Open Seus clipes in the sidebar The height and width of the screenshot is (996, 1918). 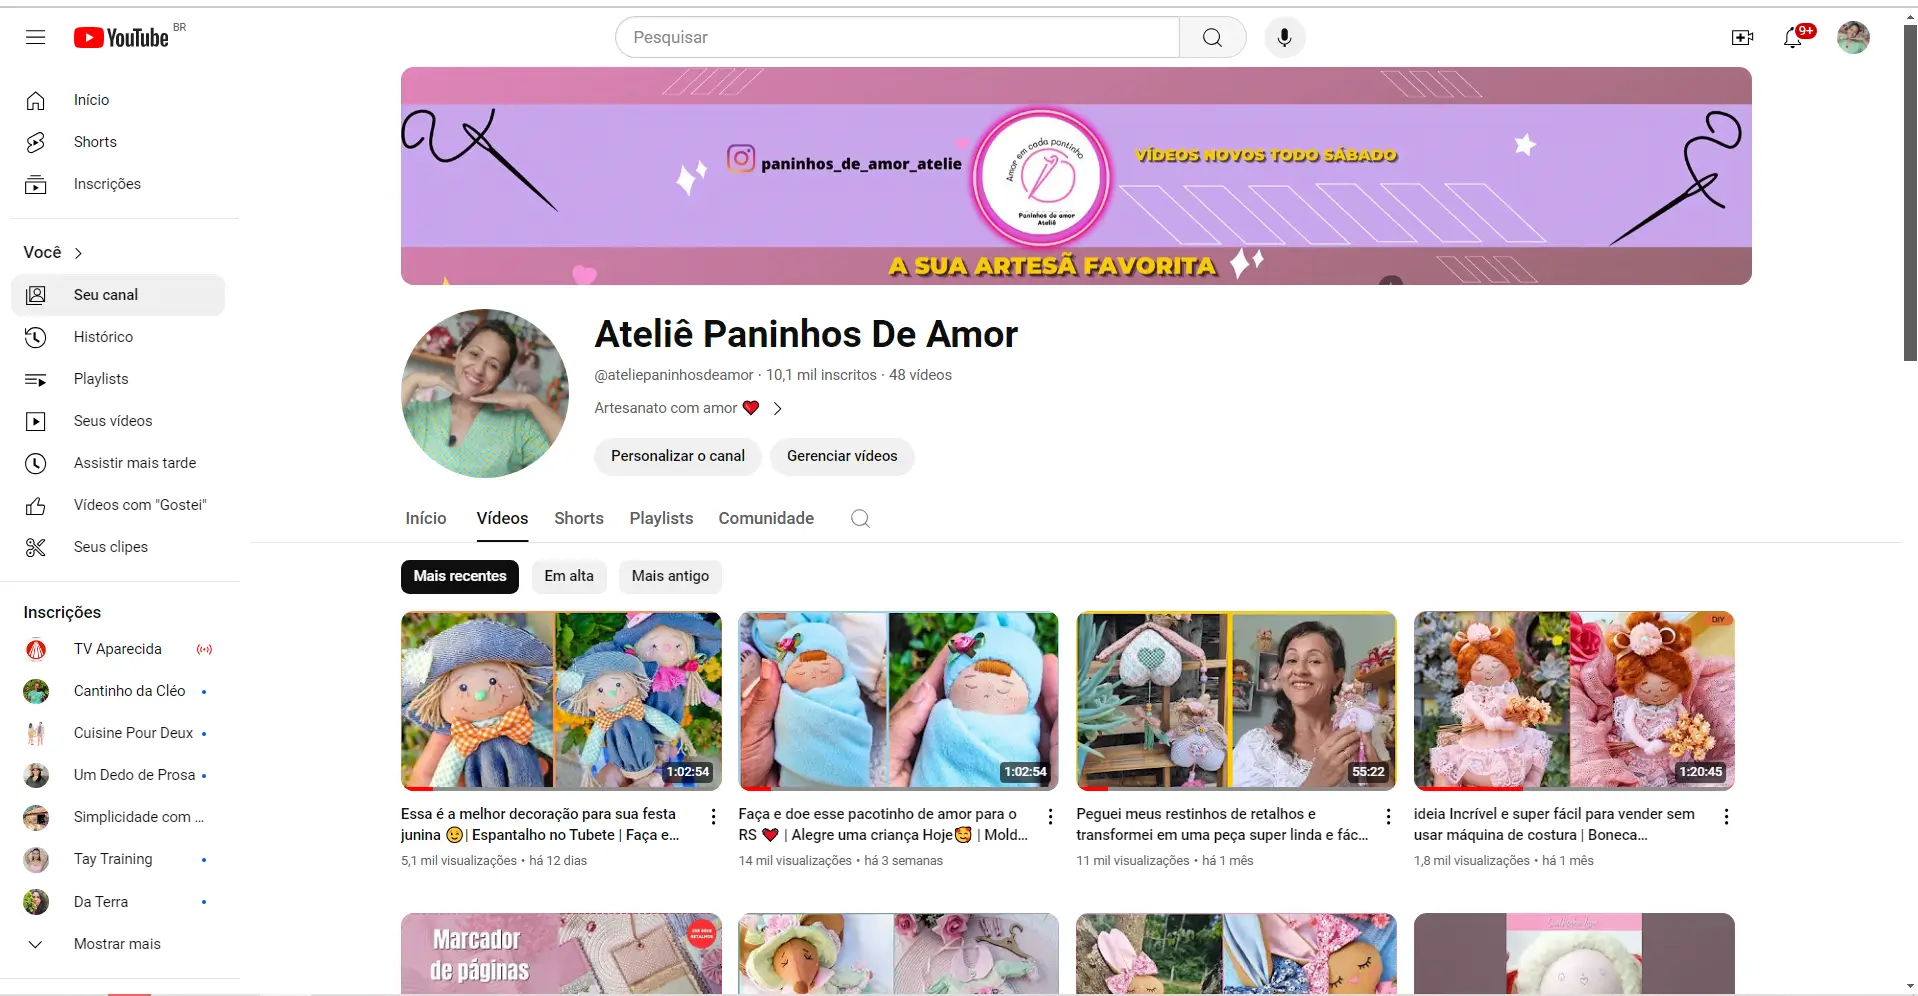[x=118, y=547]
